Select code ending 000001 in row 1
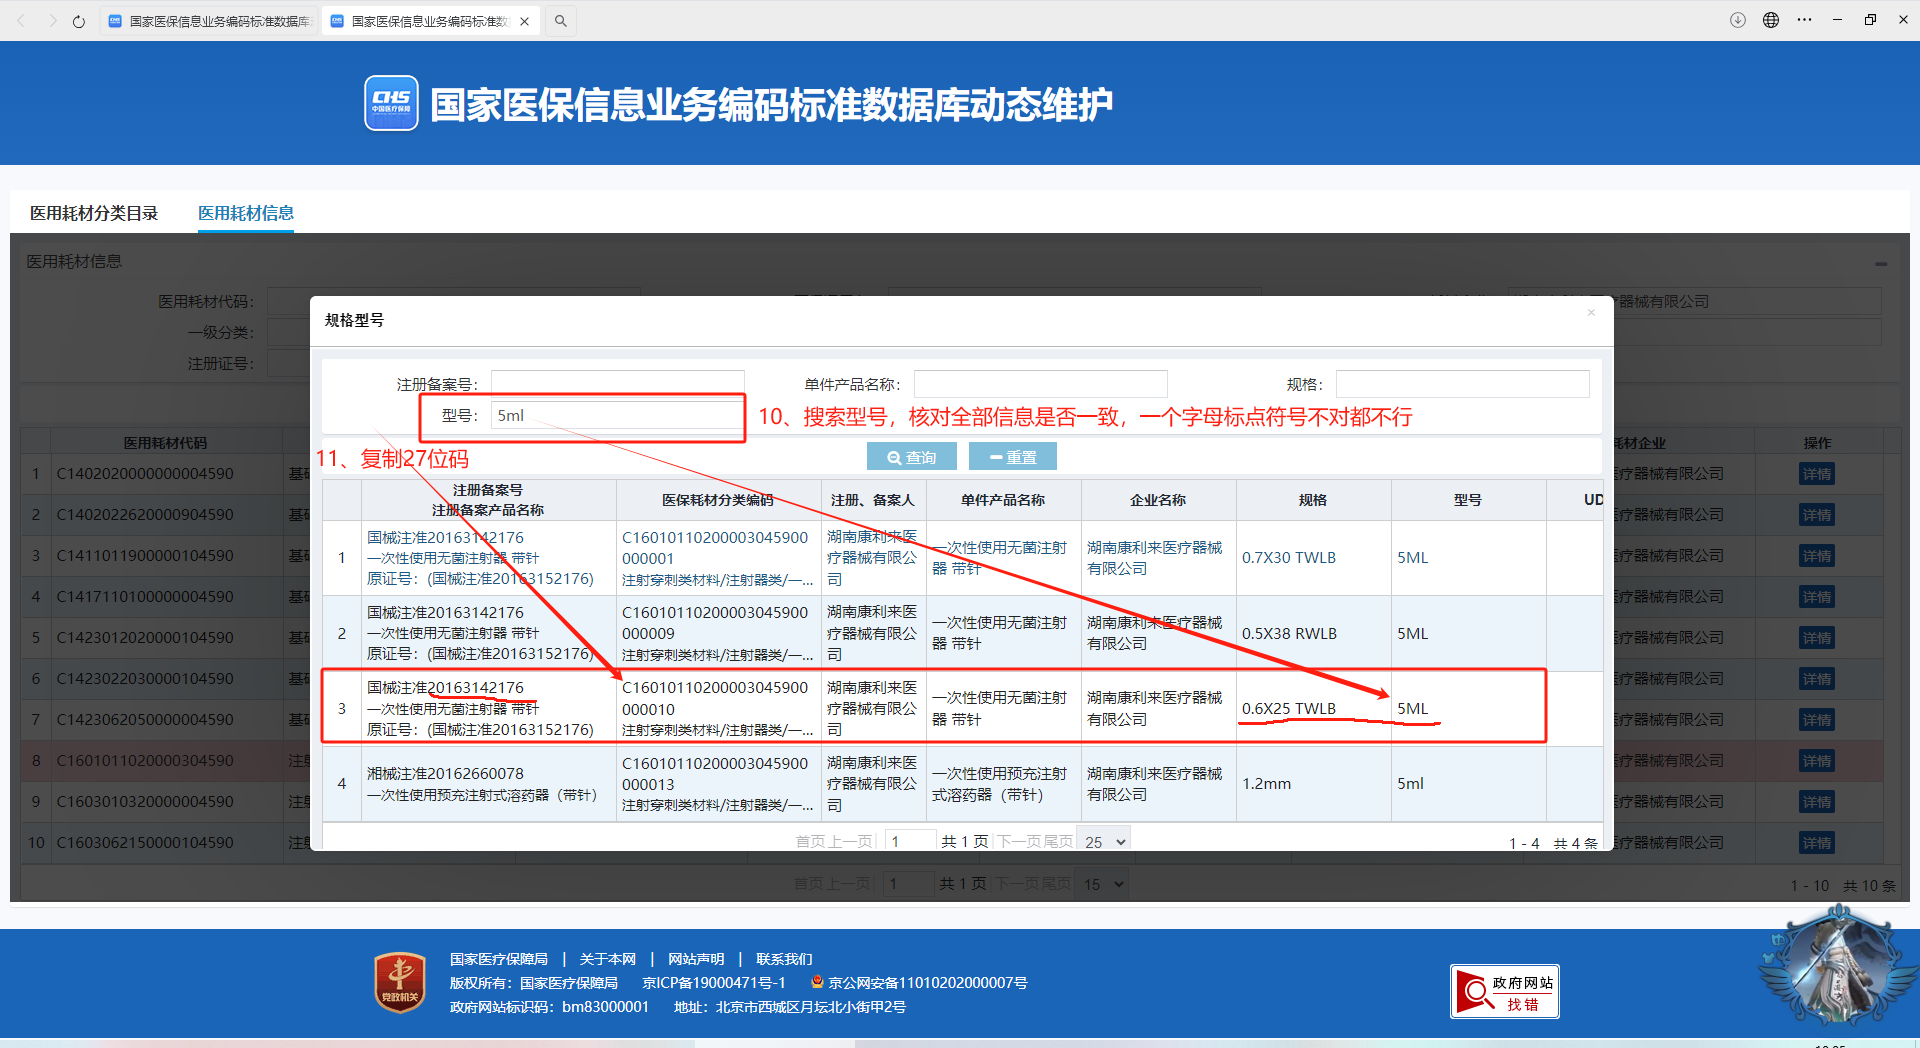 pyautogui.click(x=714, y=548)
